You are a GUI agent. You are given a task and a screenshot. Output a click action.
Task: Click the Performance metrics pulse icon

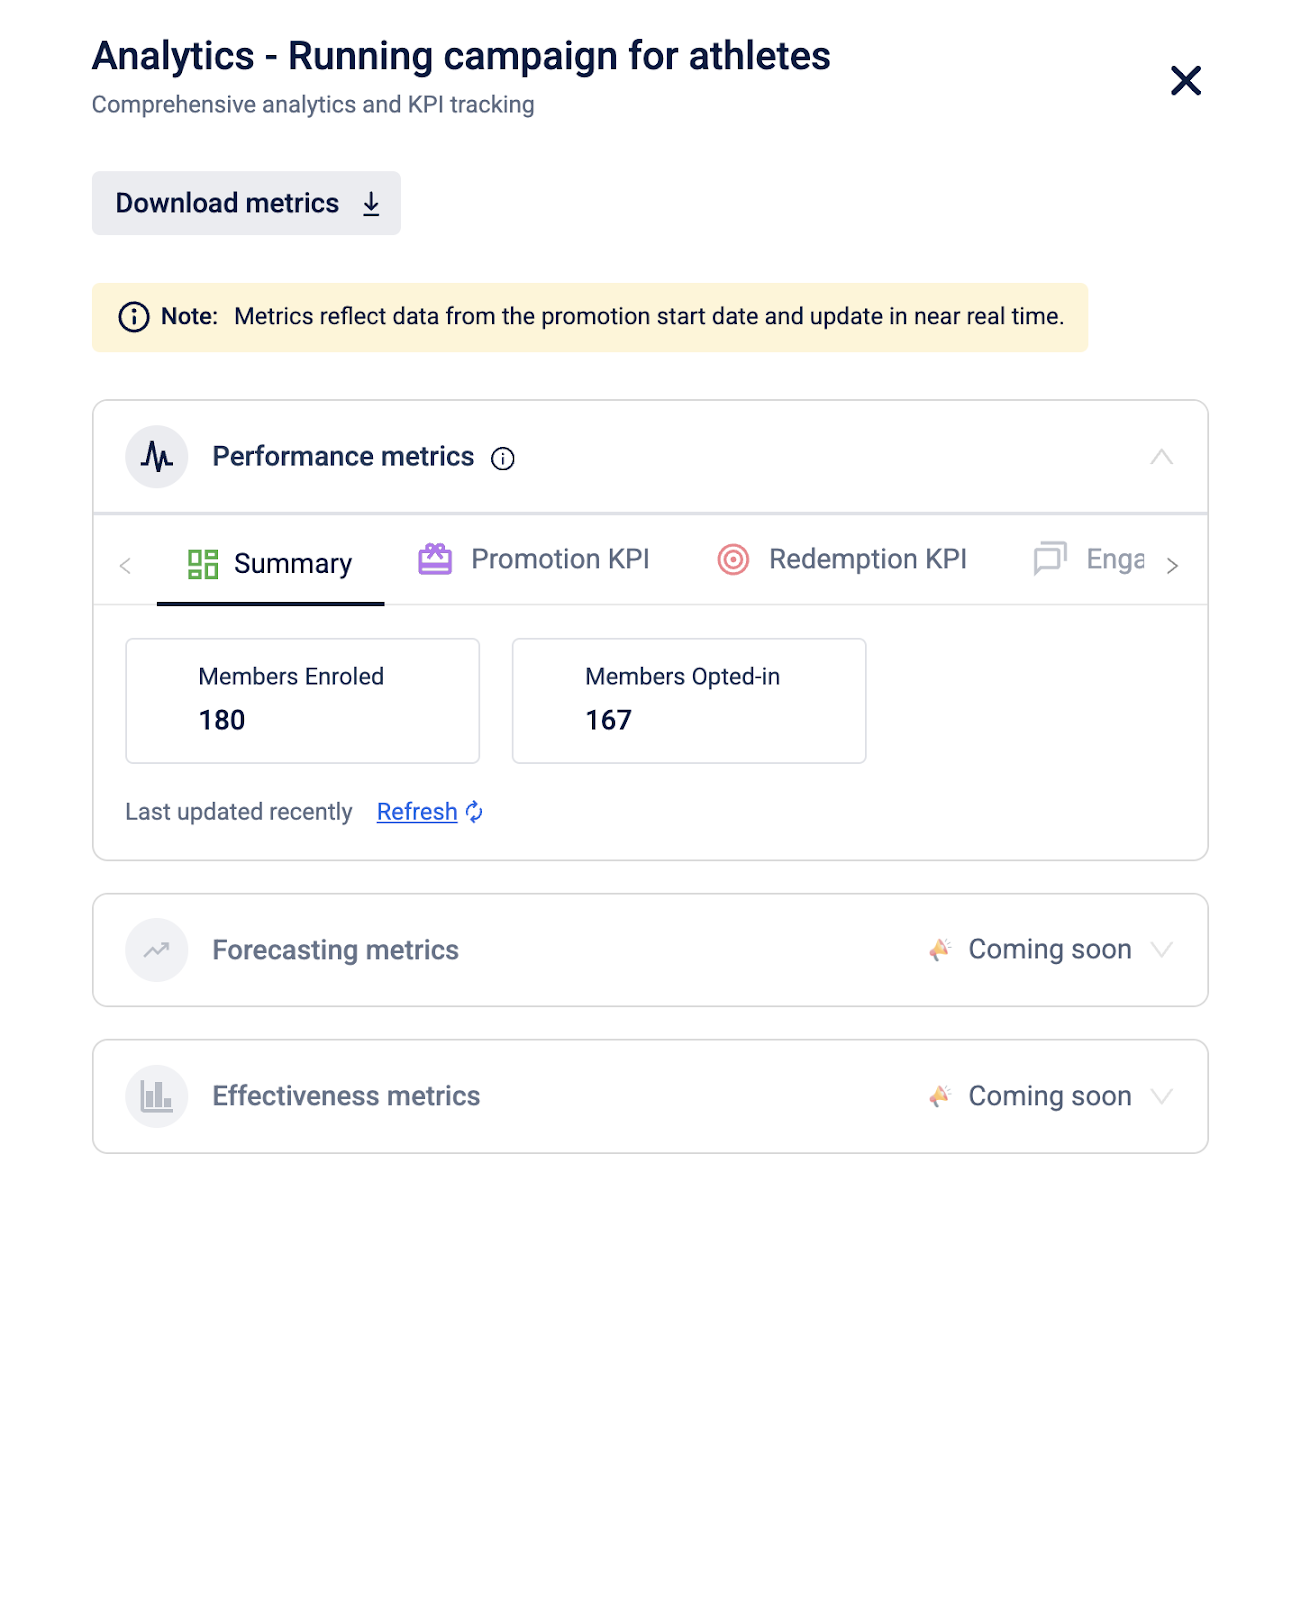[157, 457]
